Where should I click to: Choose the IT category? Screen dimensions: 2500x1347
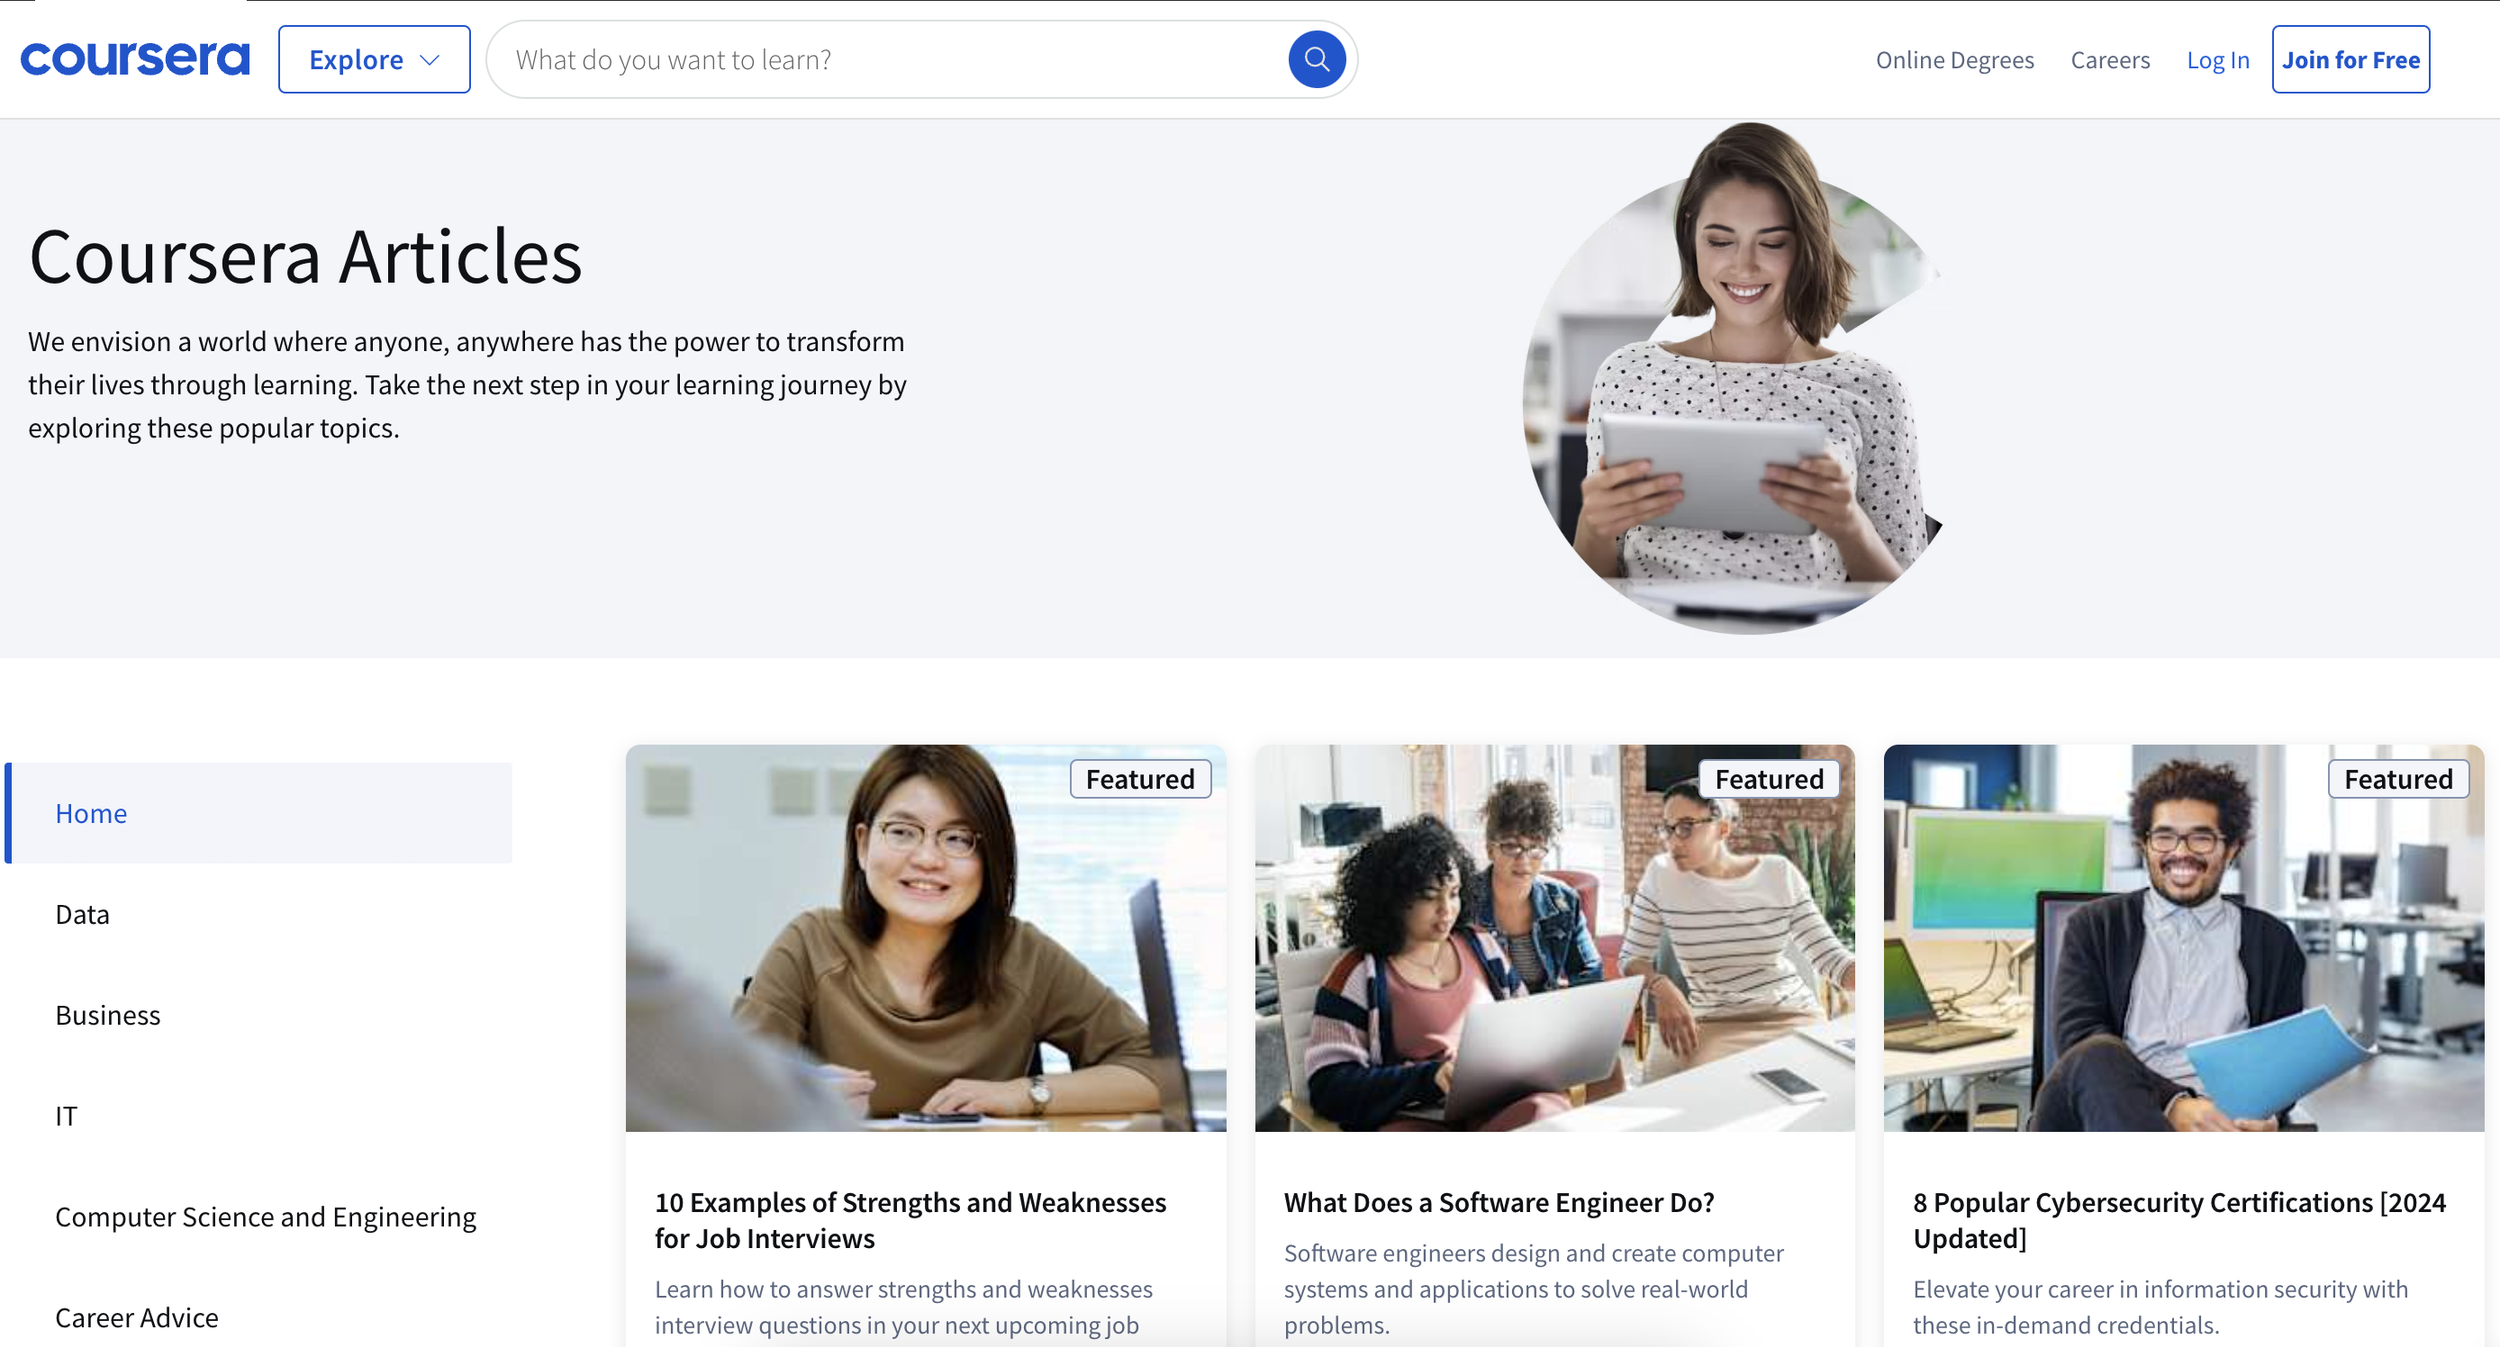[66, 1116]
